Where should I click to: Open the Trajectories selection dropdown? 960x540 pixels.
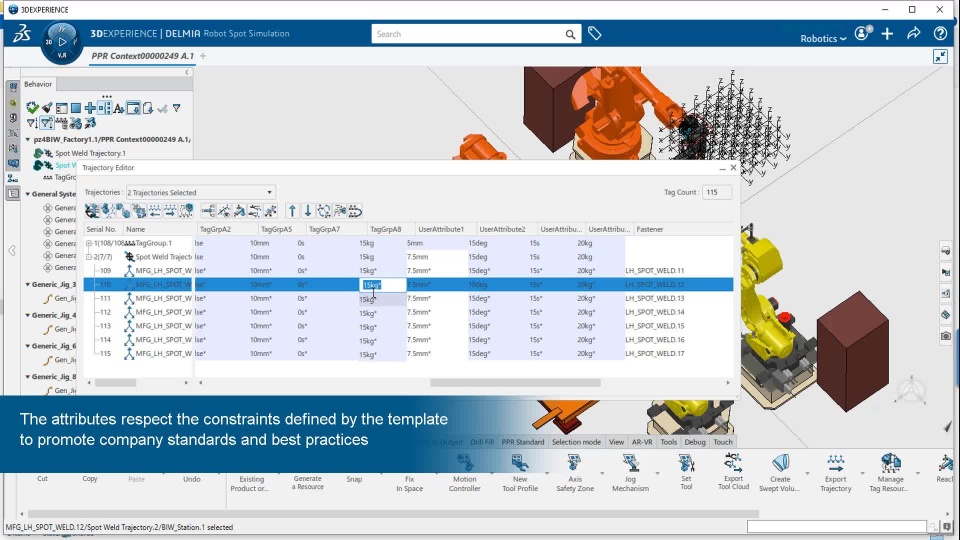[x=200, y=192]
